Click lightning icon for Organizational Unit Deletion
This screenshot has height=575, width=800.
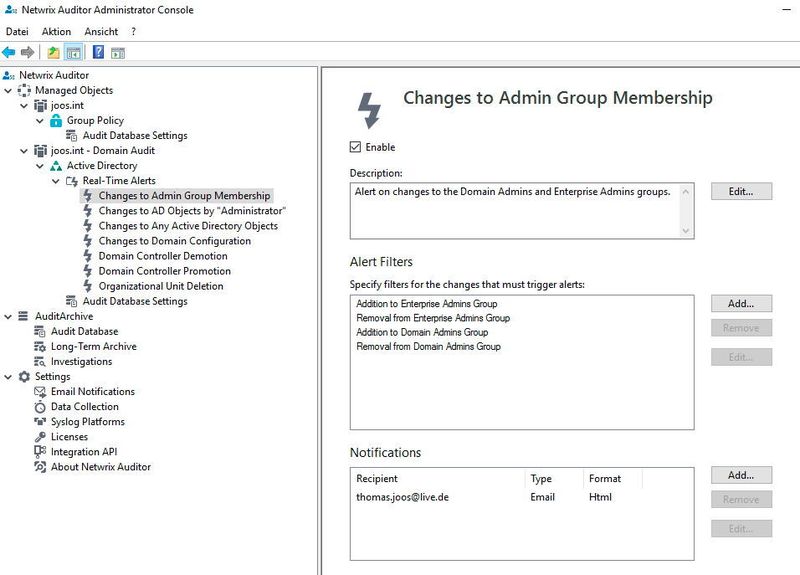point(88,286)
